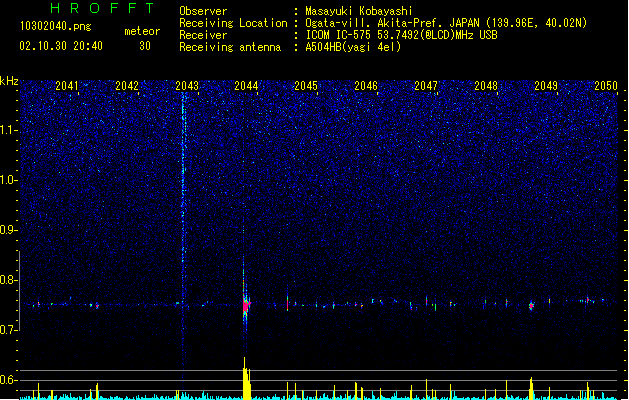The image size is (629, 400).
Task: Click the name Masayuki Kobayashi
Action: (x=359, y=11)
